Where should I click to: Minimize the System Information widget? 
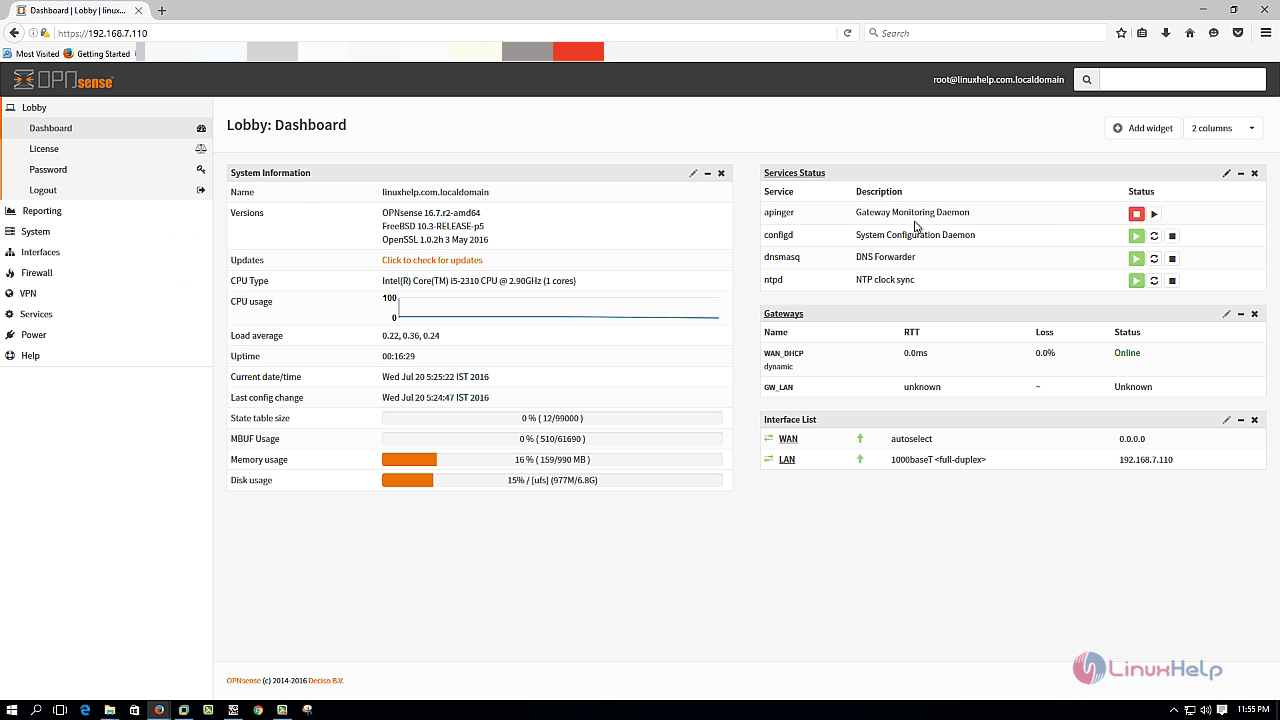point(707,173)
